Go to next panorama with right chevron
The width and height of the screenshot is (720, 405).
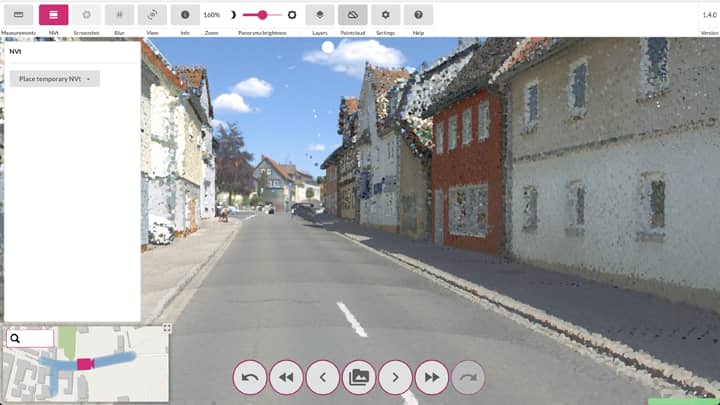coord(395,377)
